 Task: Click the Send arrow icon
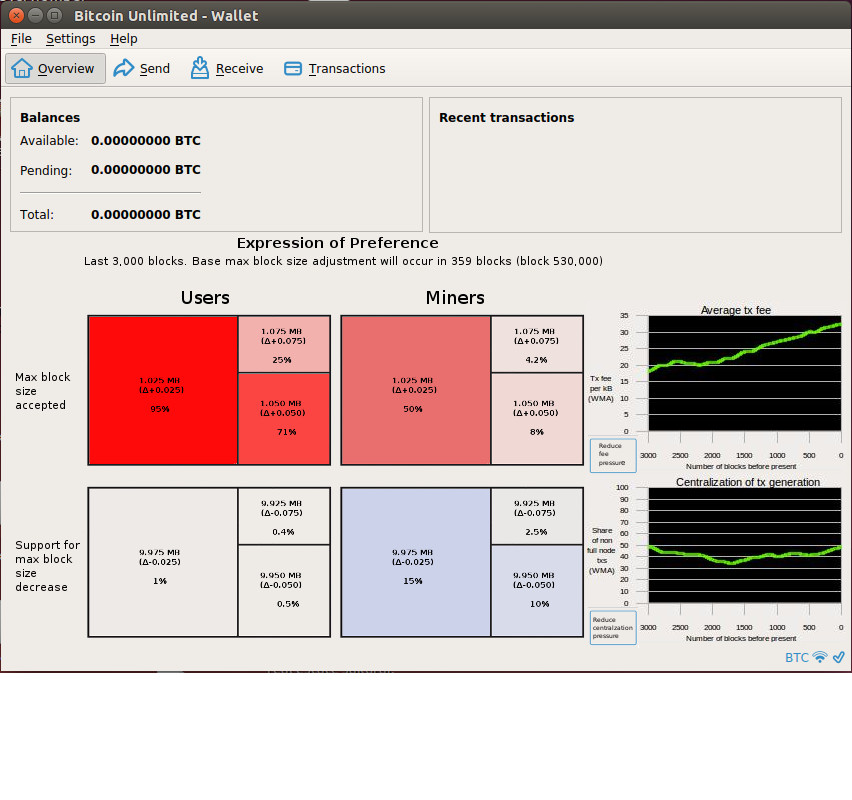(123, 68)
